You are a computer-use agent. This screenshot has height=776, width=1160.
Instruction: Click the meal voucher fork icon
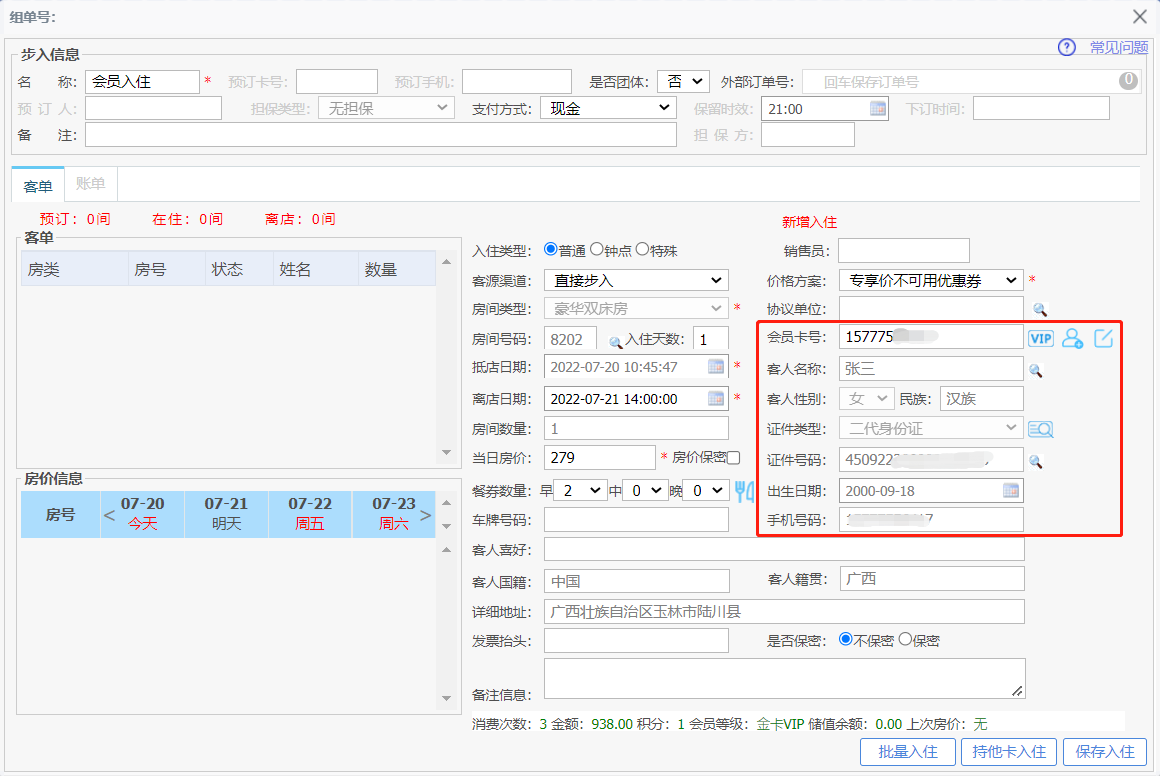point(744,491)
